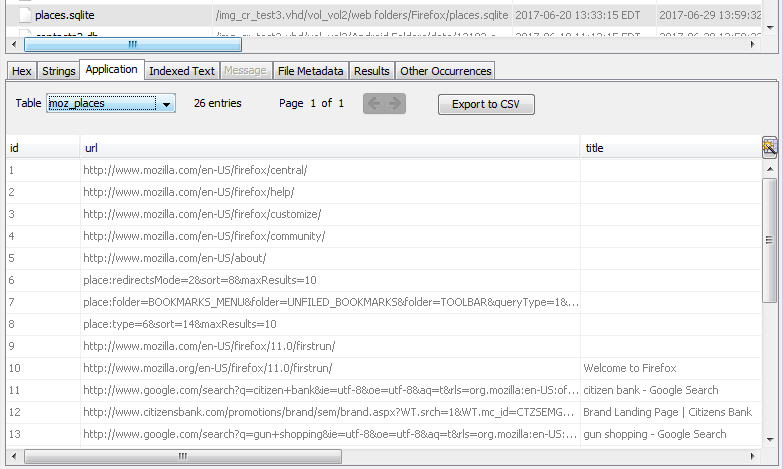Open the Other Occurrences tab
783x469 pixels.
445,71
